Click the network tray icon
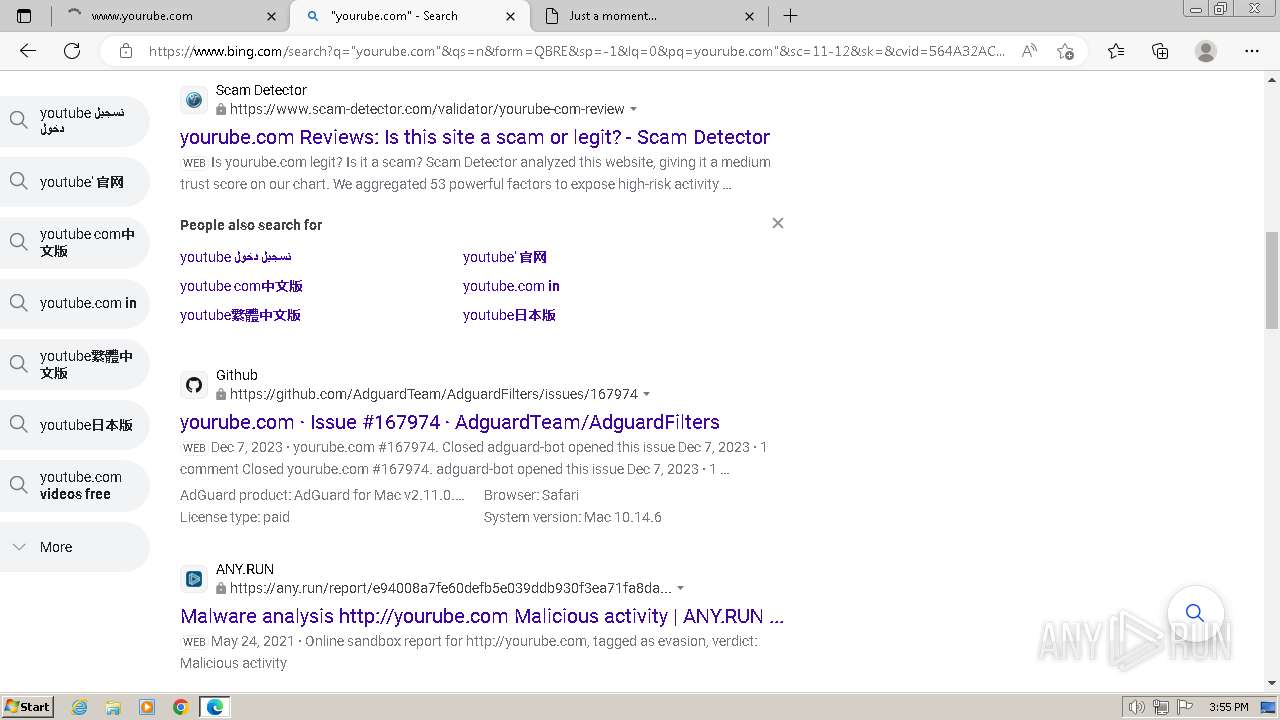The image size is (1280, 720). pos(1161,707)
